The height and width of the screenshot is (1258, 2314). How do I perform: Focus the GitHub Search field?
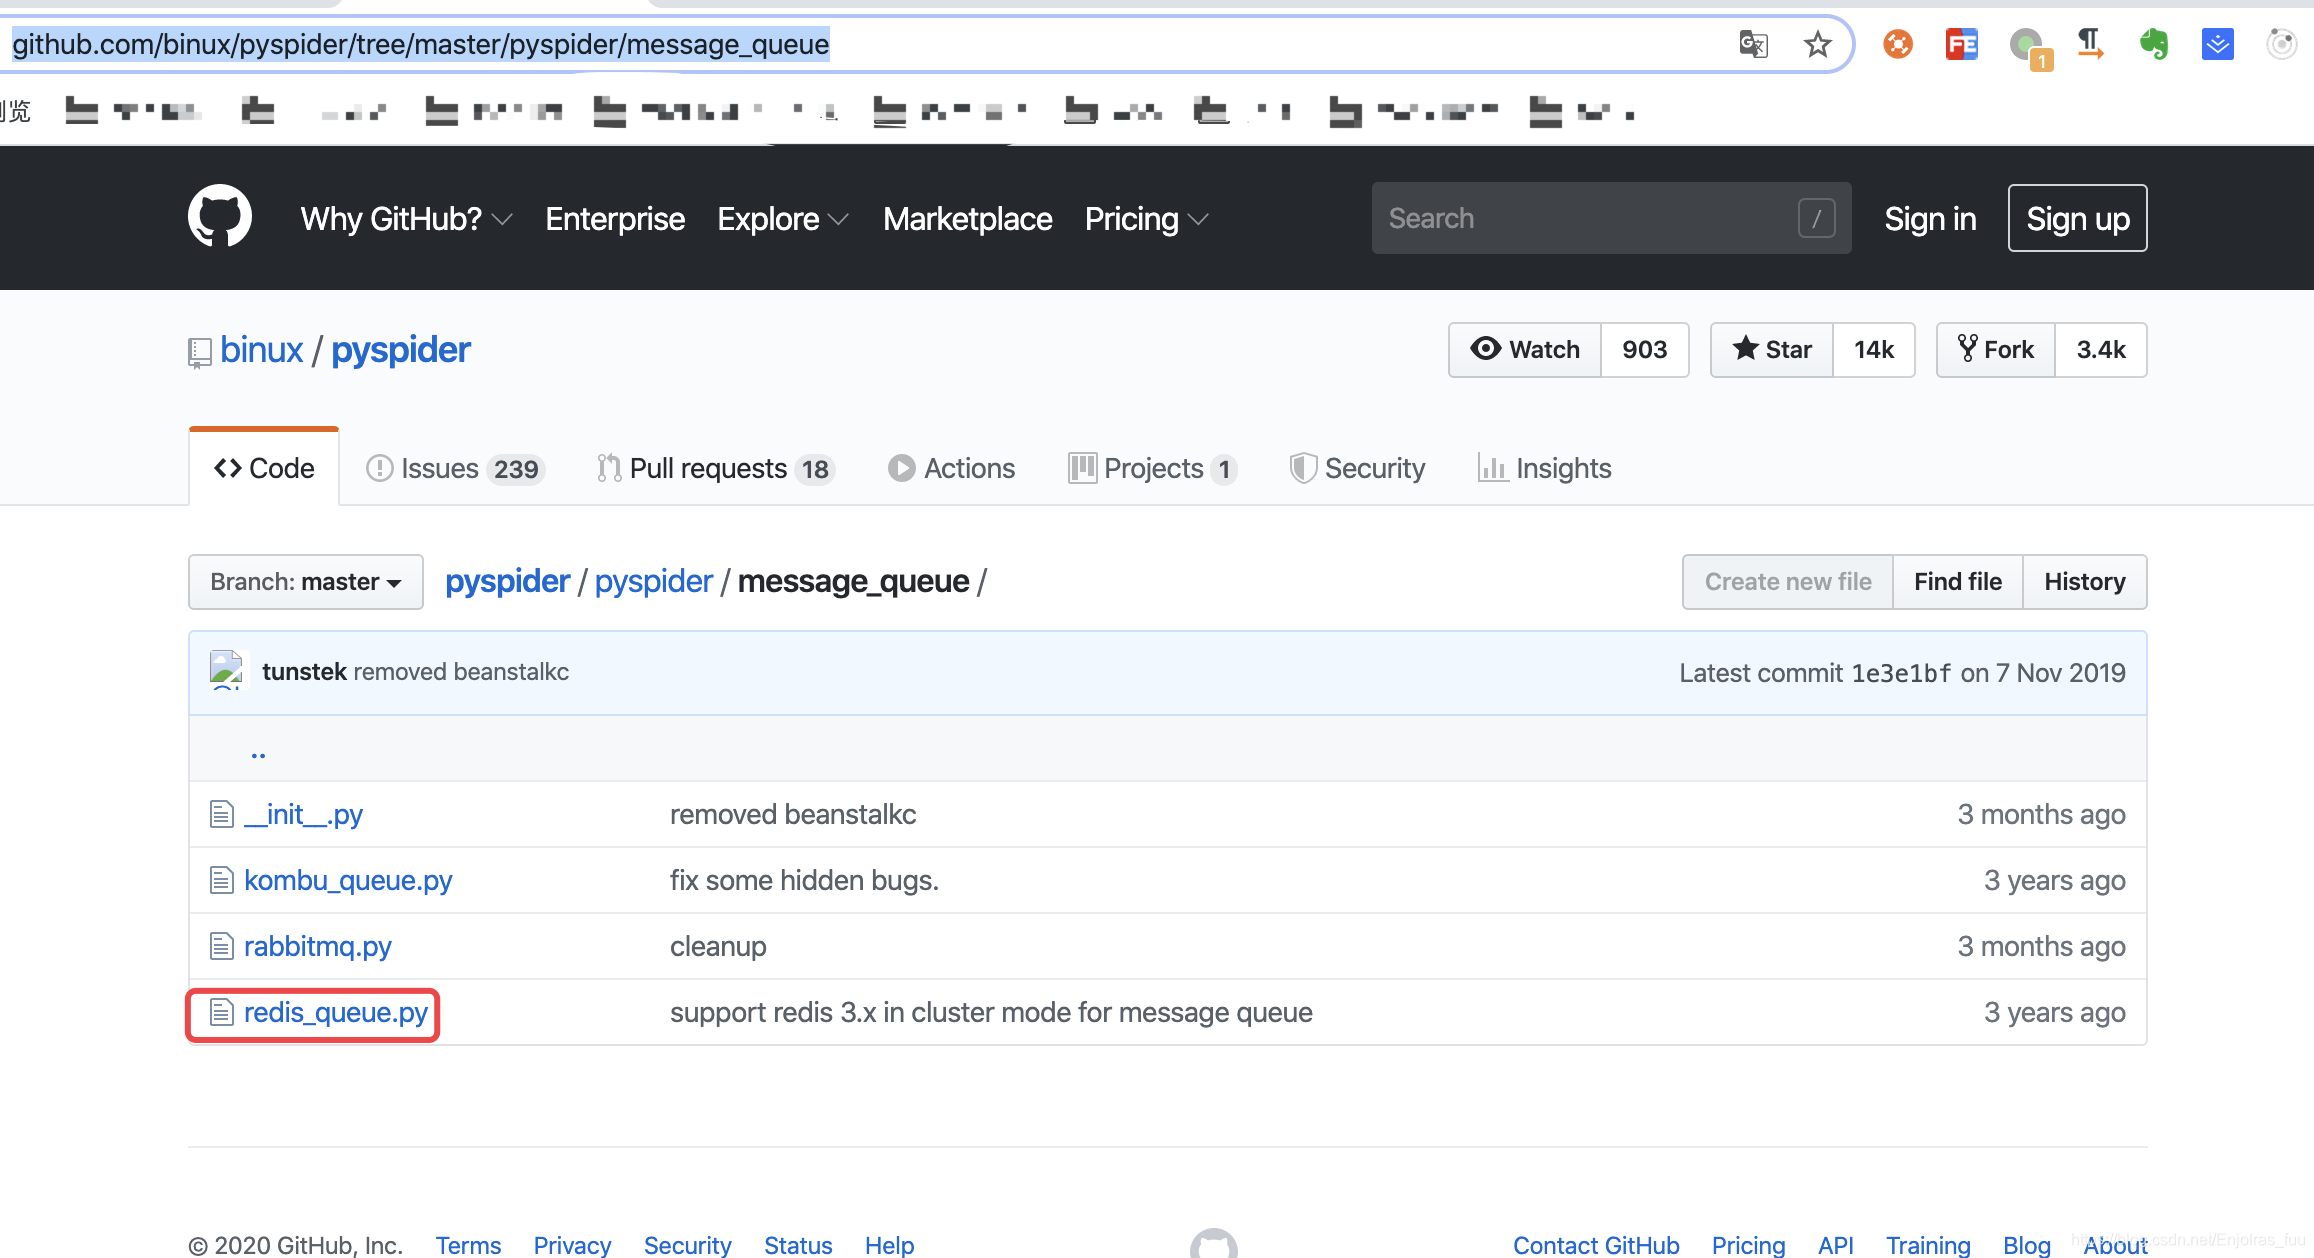pyautogui.click(x=1611, y=218)
